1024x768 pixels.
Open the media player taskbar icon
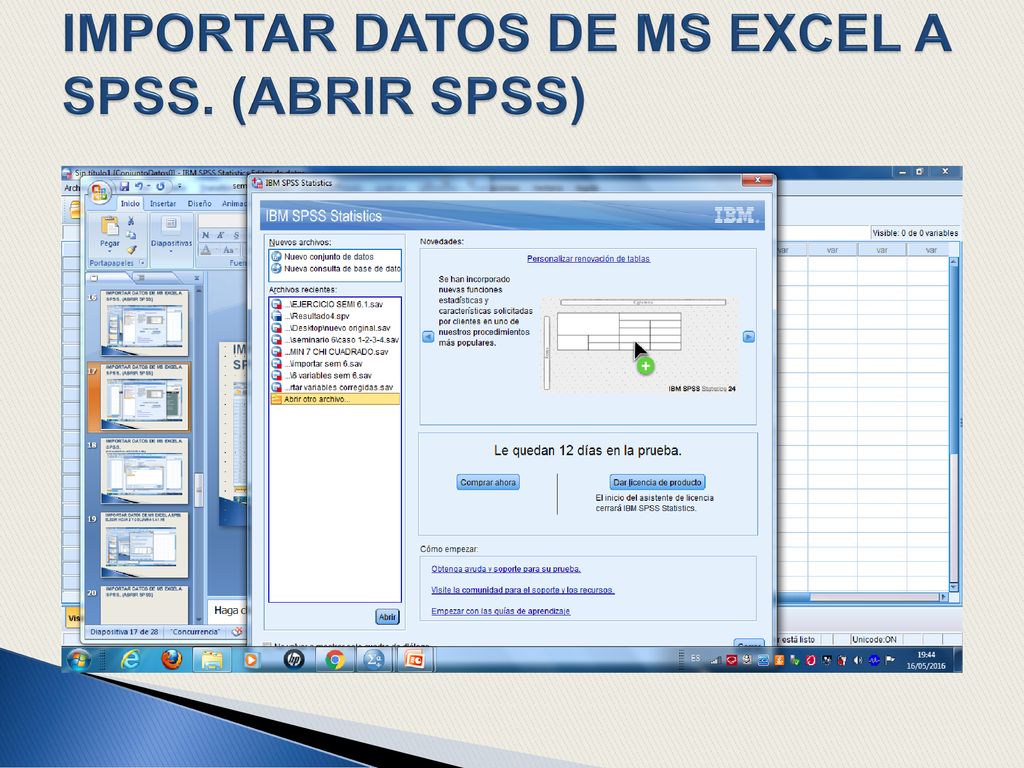251,660
